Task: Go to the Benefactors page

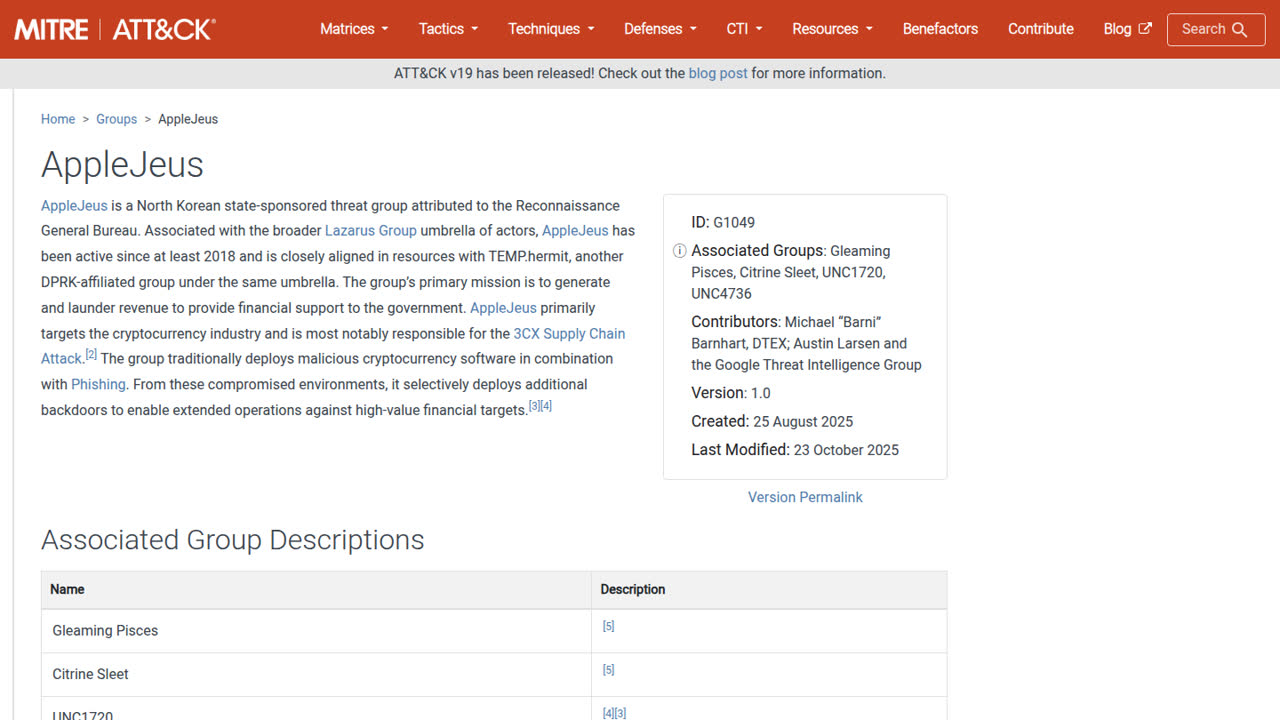Action: tap(940, 29)
